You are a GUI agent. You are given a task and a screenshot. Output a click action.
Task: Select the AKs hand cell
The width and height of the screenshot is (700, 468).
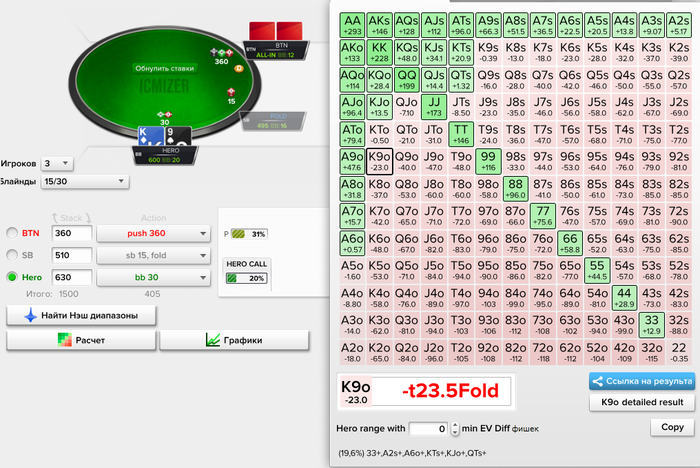click(x=379, y=25)
